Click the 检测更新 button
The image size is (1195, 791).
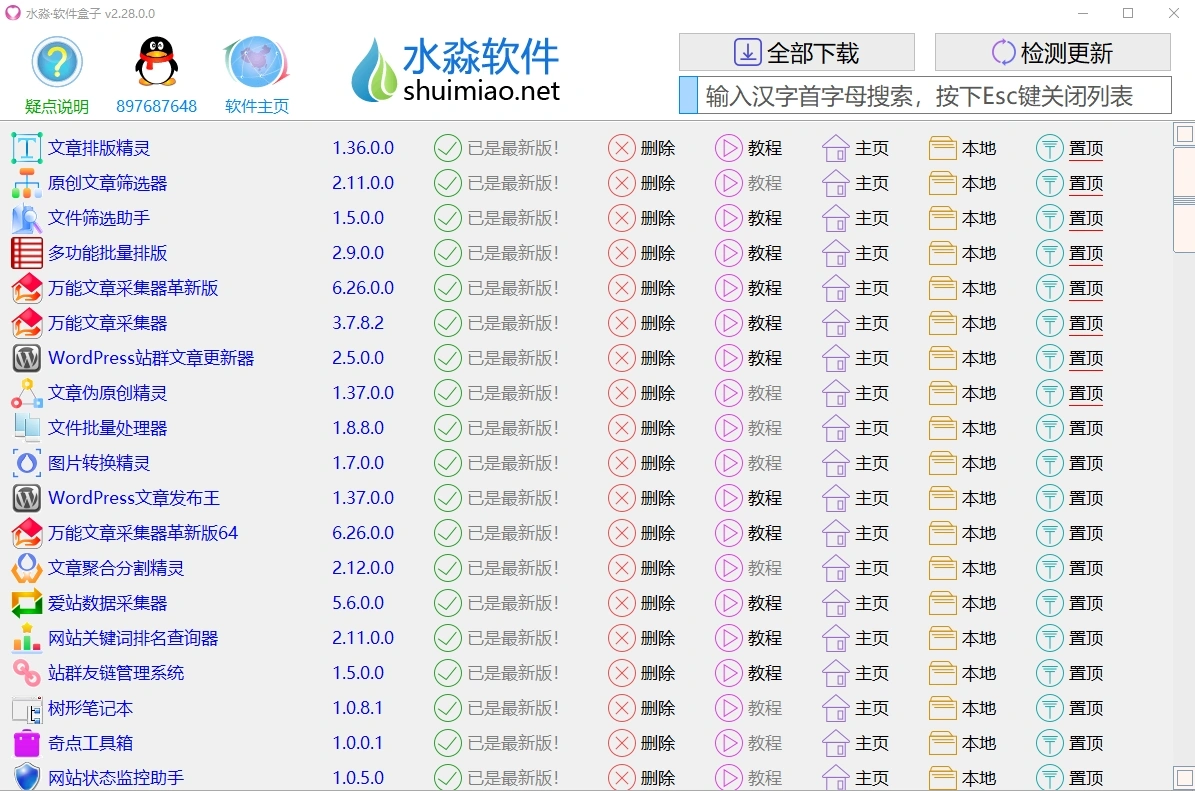coord(1052,53)
